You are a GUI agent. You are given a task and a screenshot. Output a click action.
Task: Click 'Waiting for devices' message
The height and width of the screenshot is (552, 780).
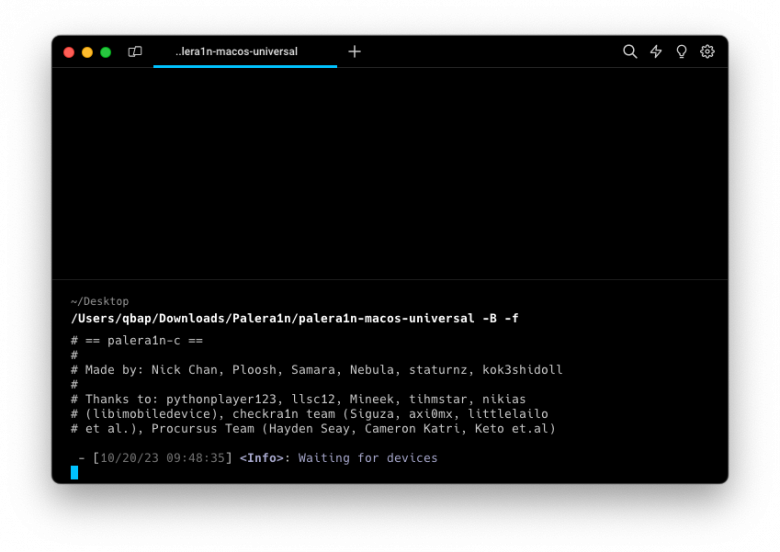pyautogui.click(x=368, y=458)
